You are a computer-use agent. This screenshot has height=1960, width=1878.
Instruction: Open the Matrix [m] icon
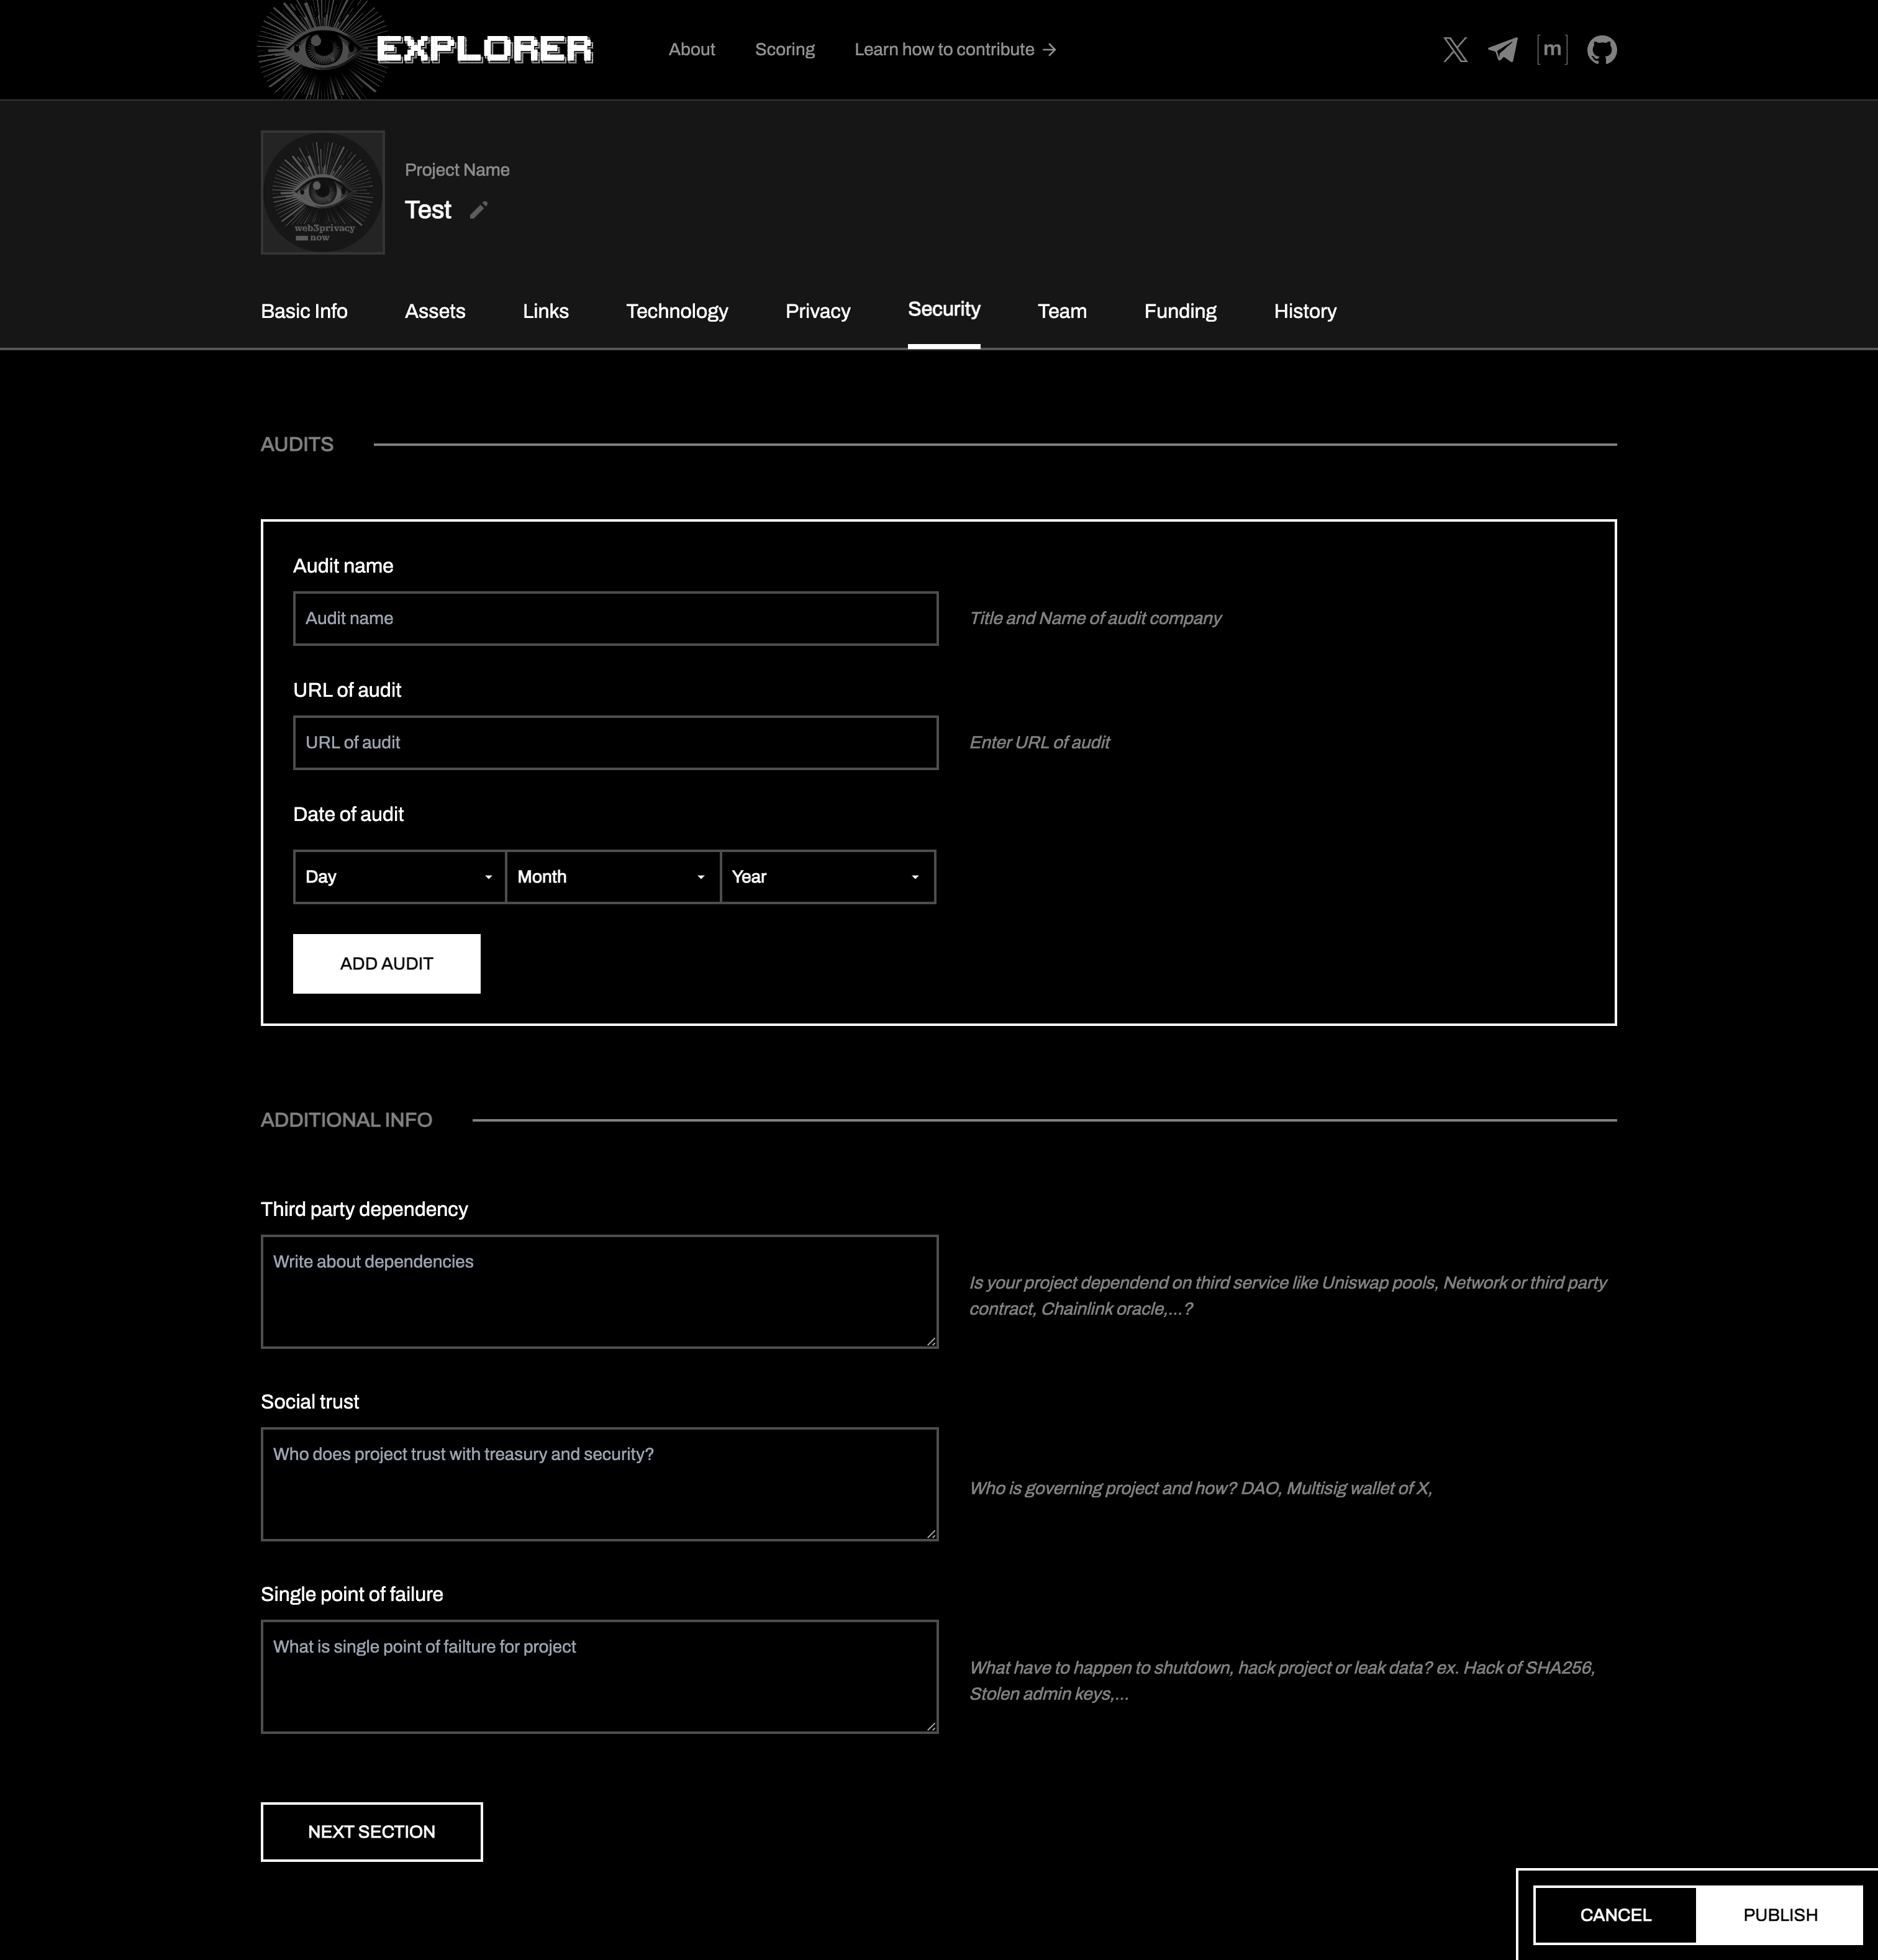click(1552, 50)
